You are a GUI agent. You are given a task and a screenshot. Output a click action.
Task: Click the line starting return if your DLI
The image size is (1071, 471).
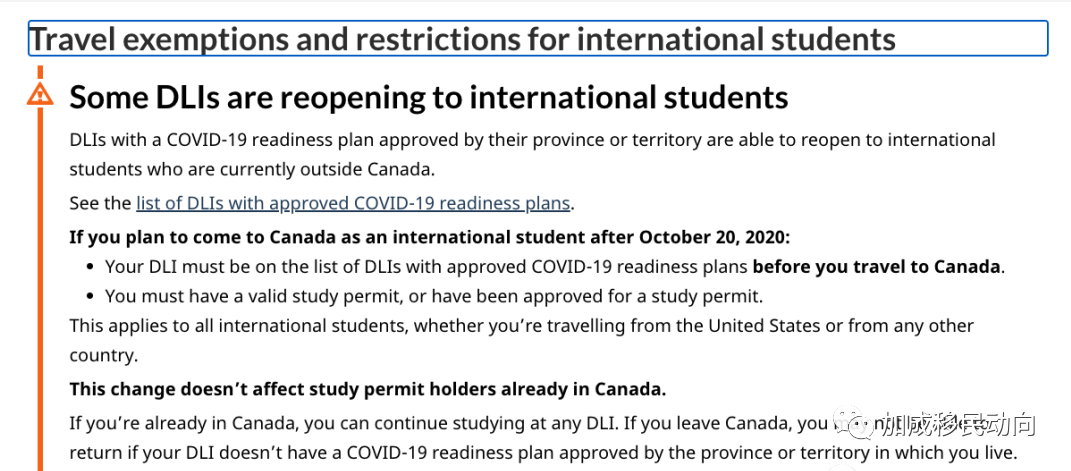click(544, 452)
